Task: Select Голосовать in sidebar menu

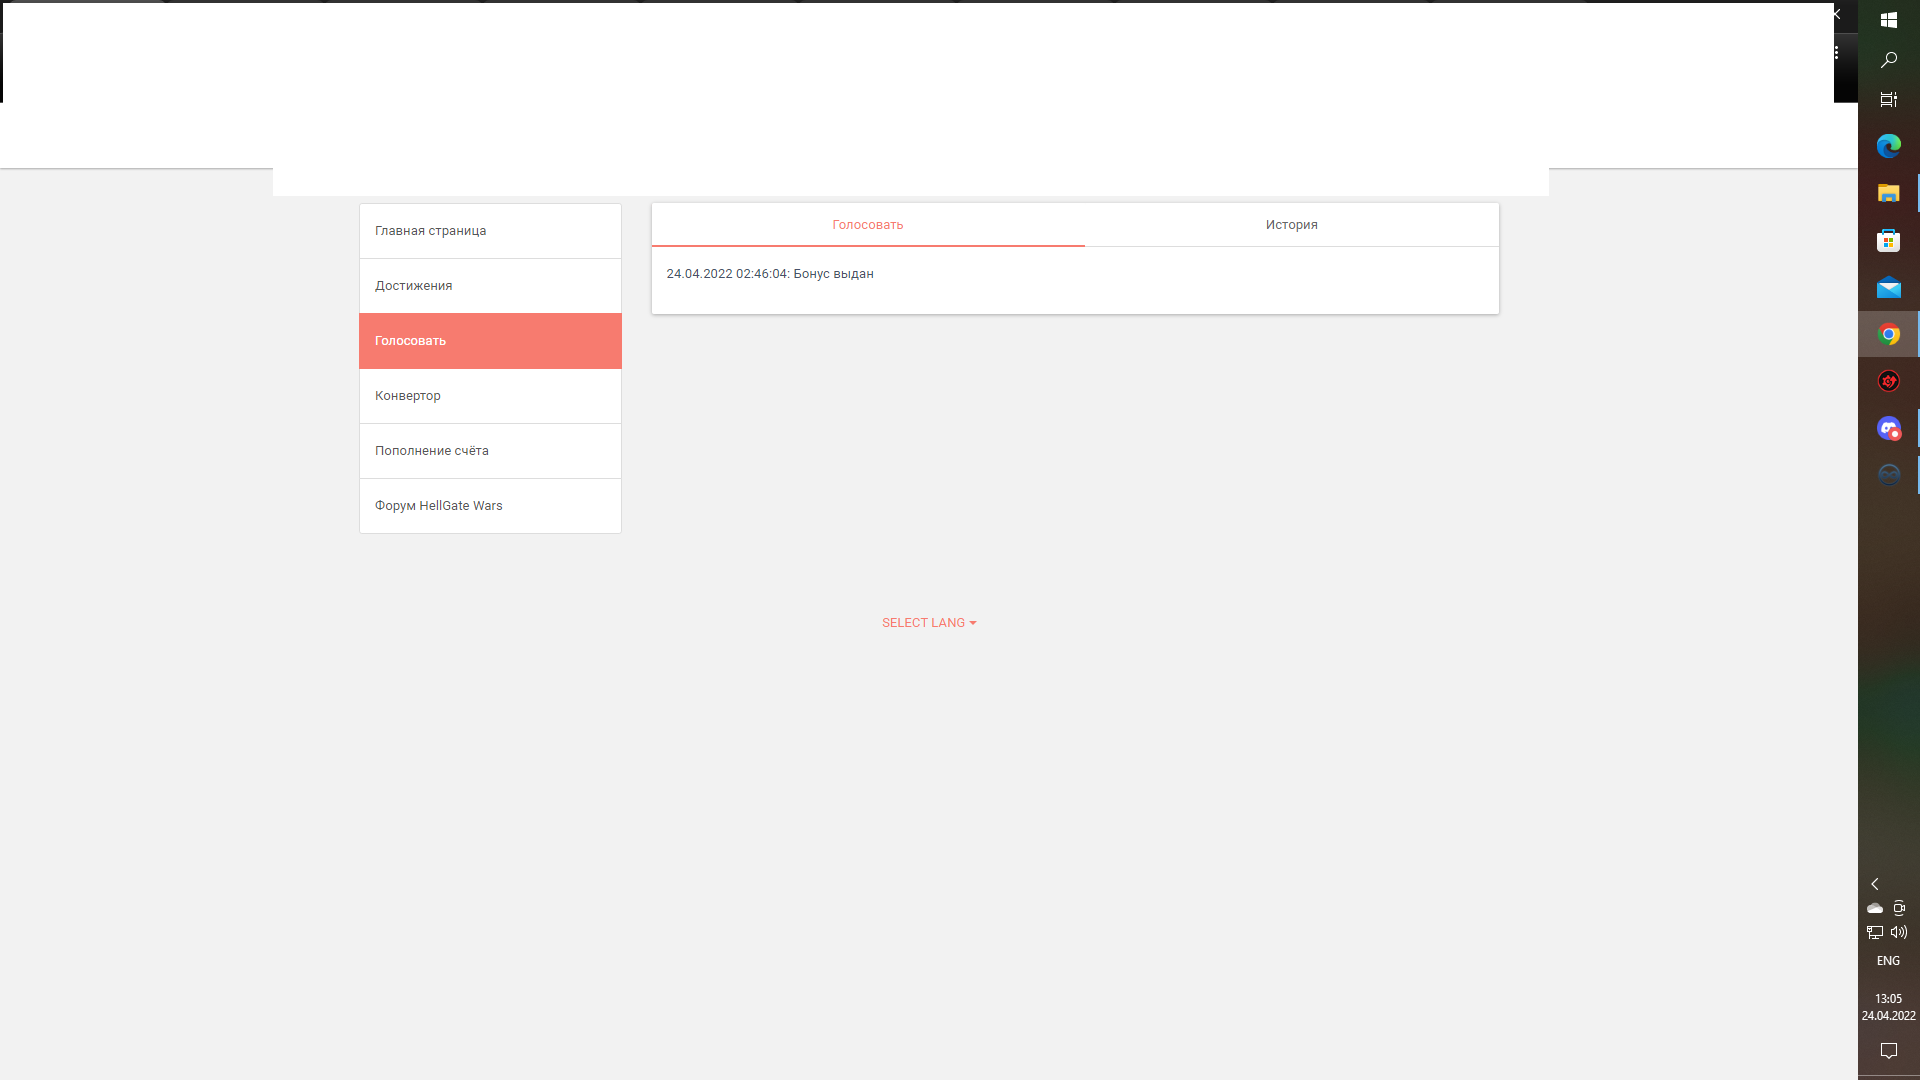Action: coord(490,341)
